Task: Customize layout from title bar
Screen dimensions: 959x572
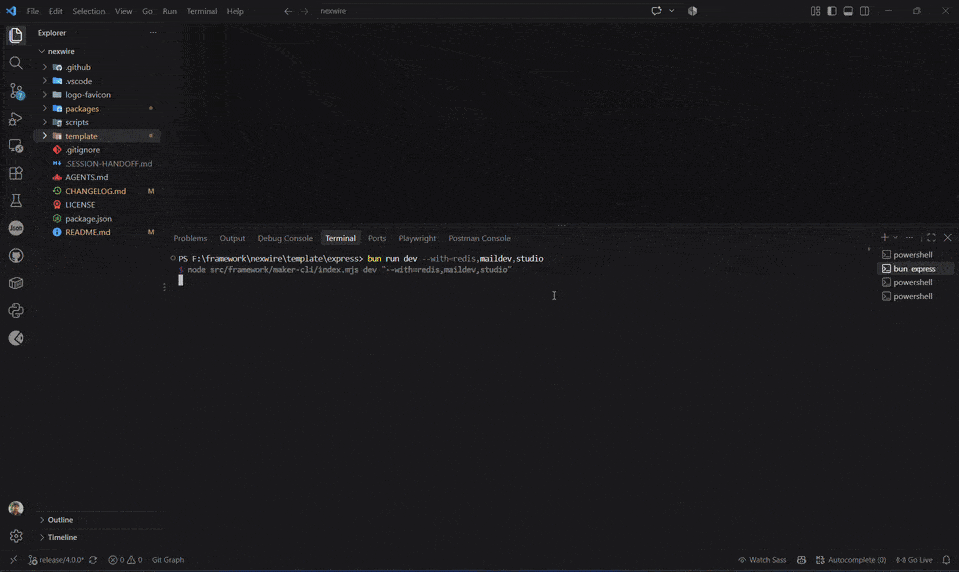Action: pos(815,11)
